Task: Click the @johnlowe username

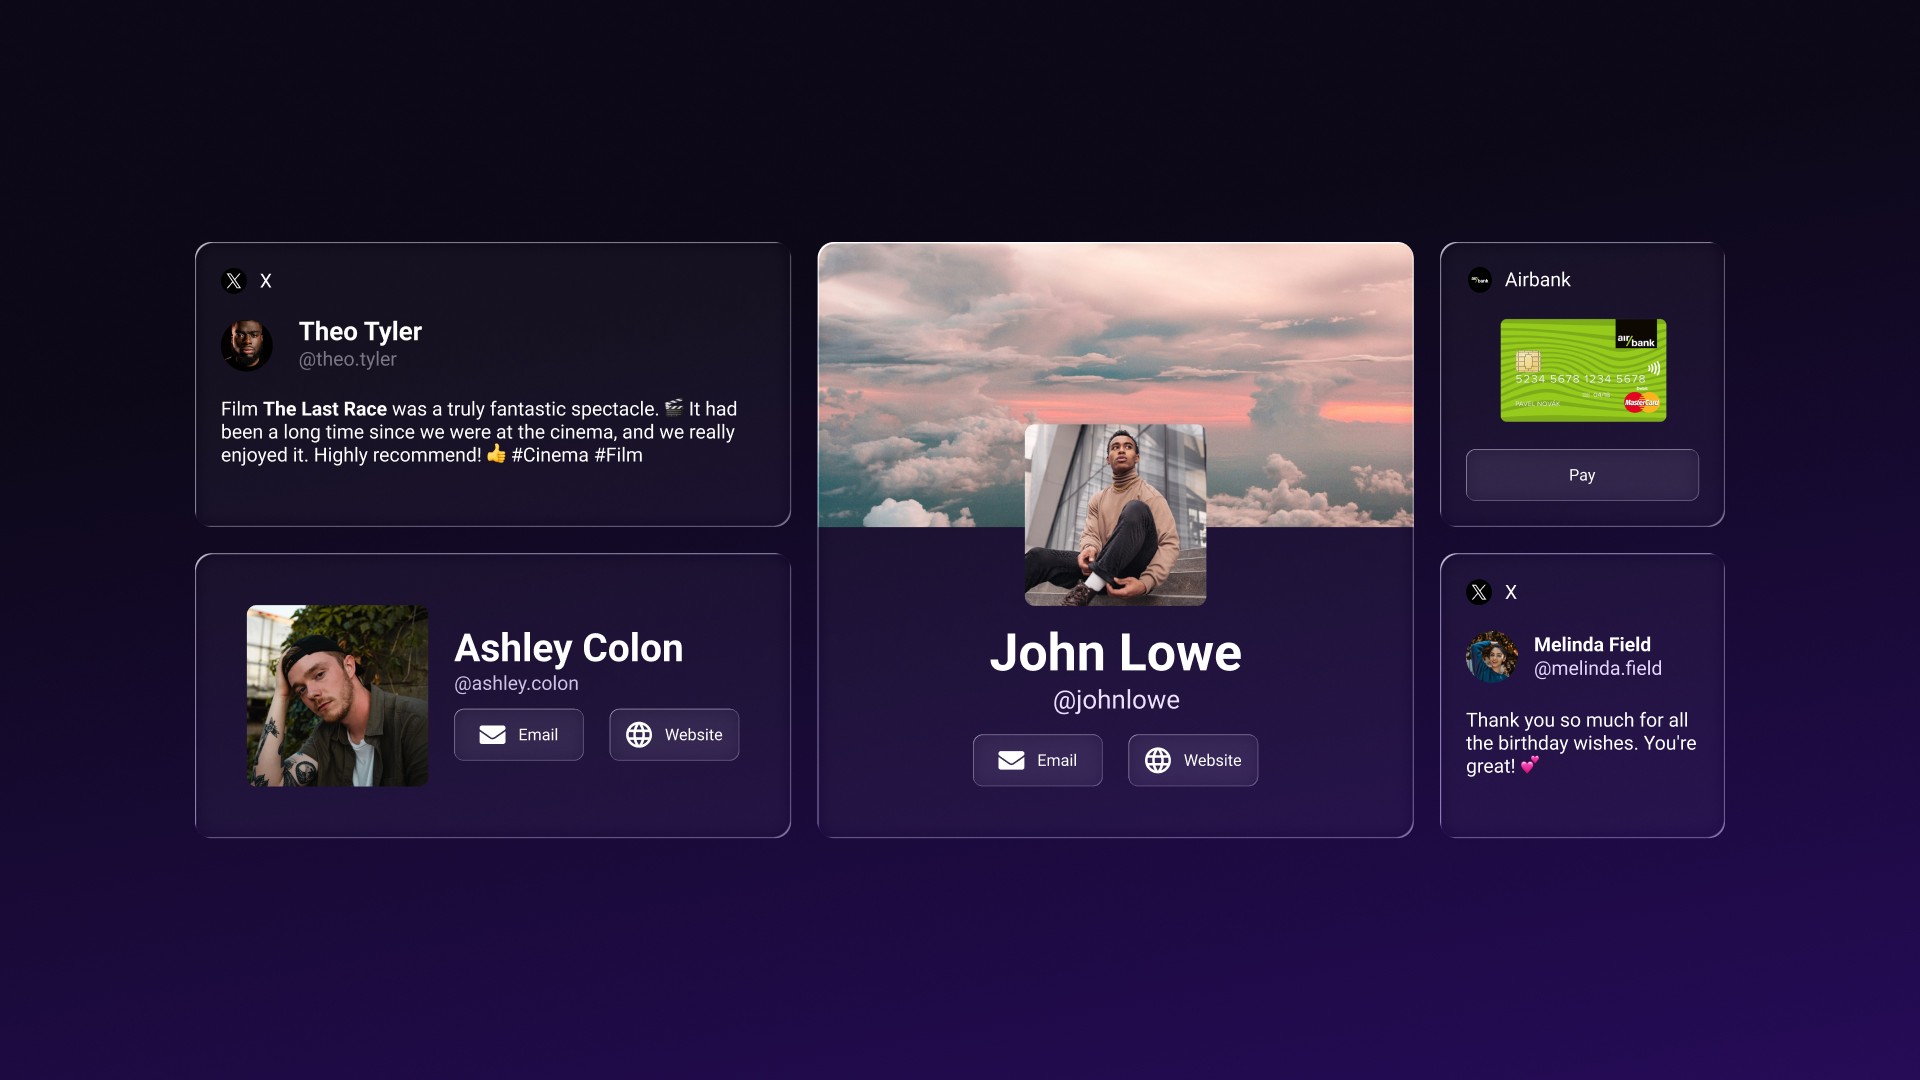Action: coord(1116,700)
